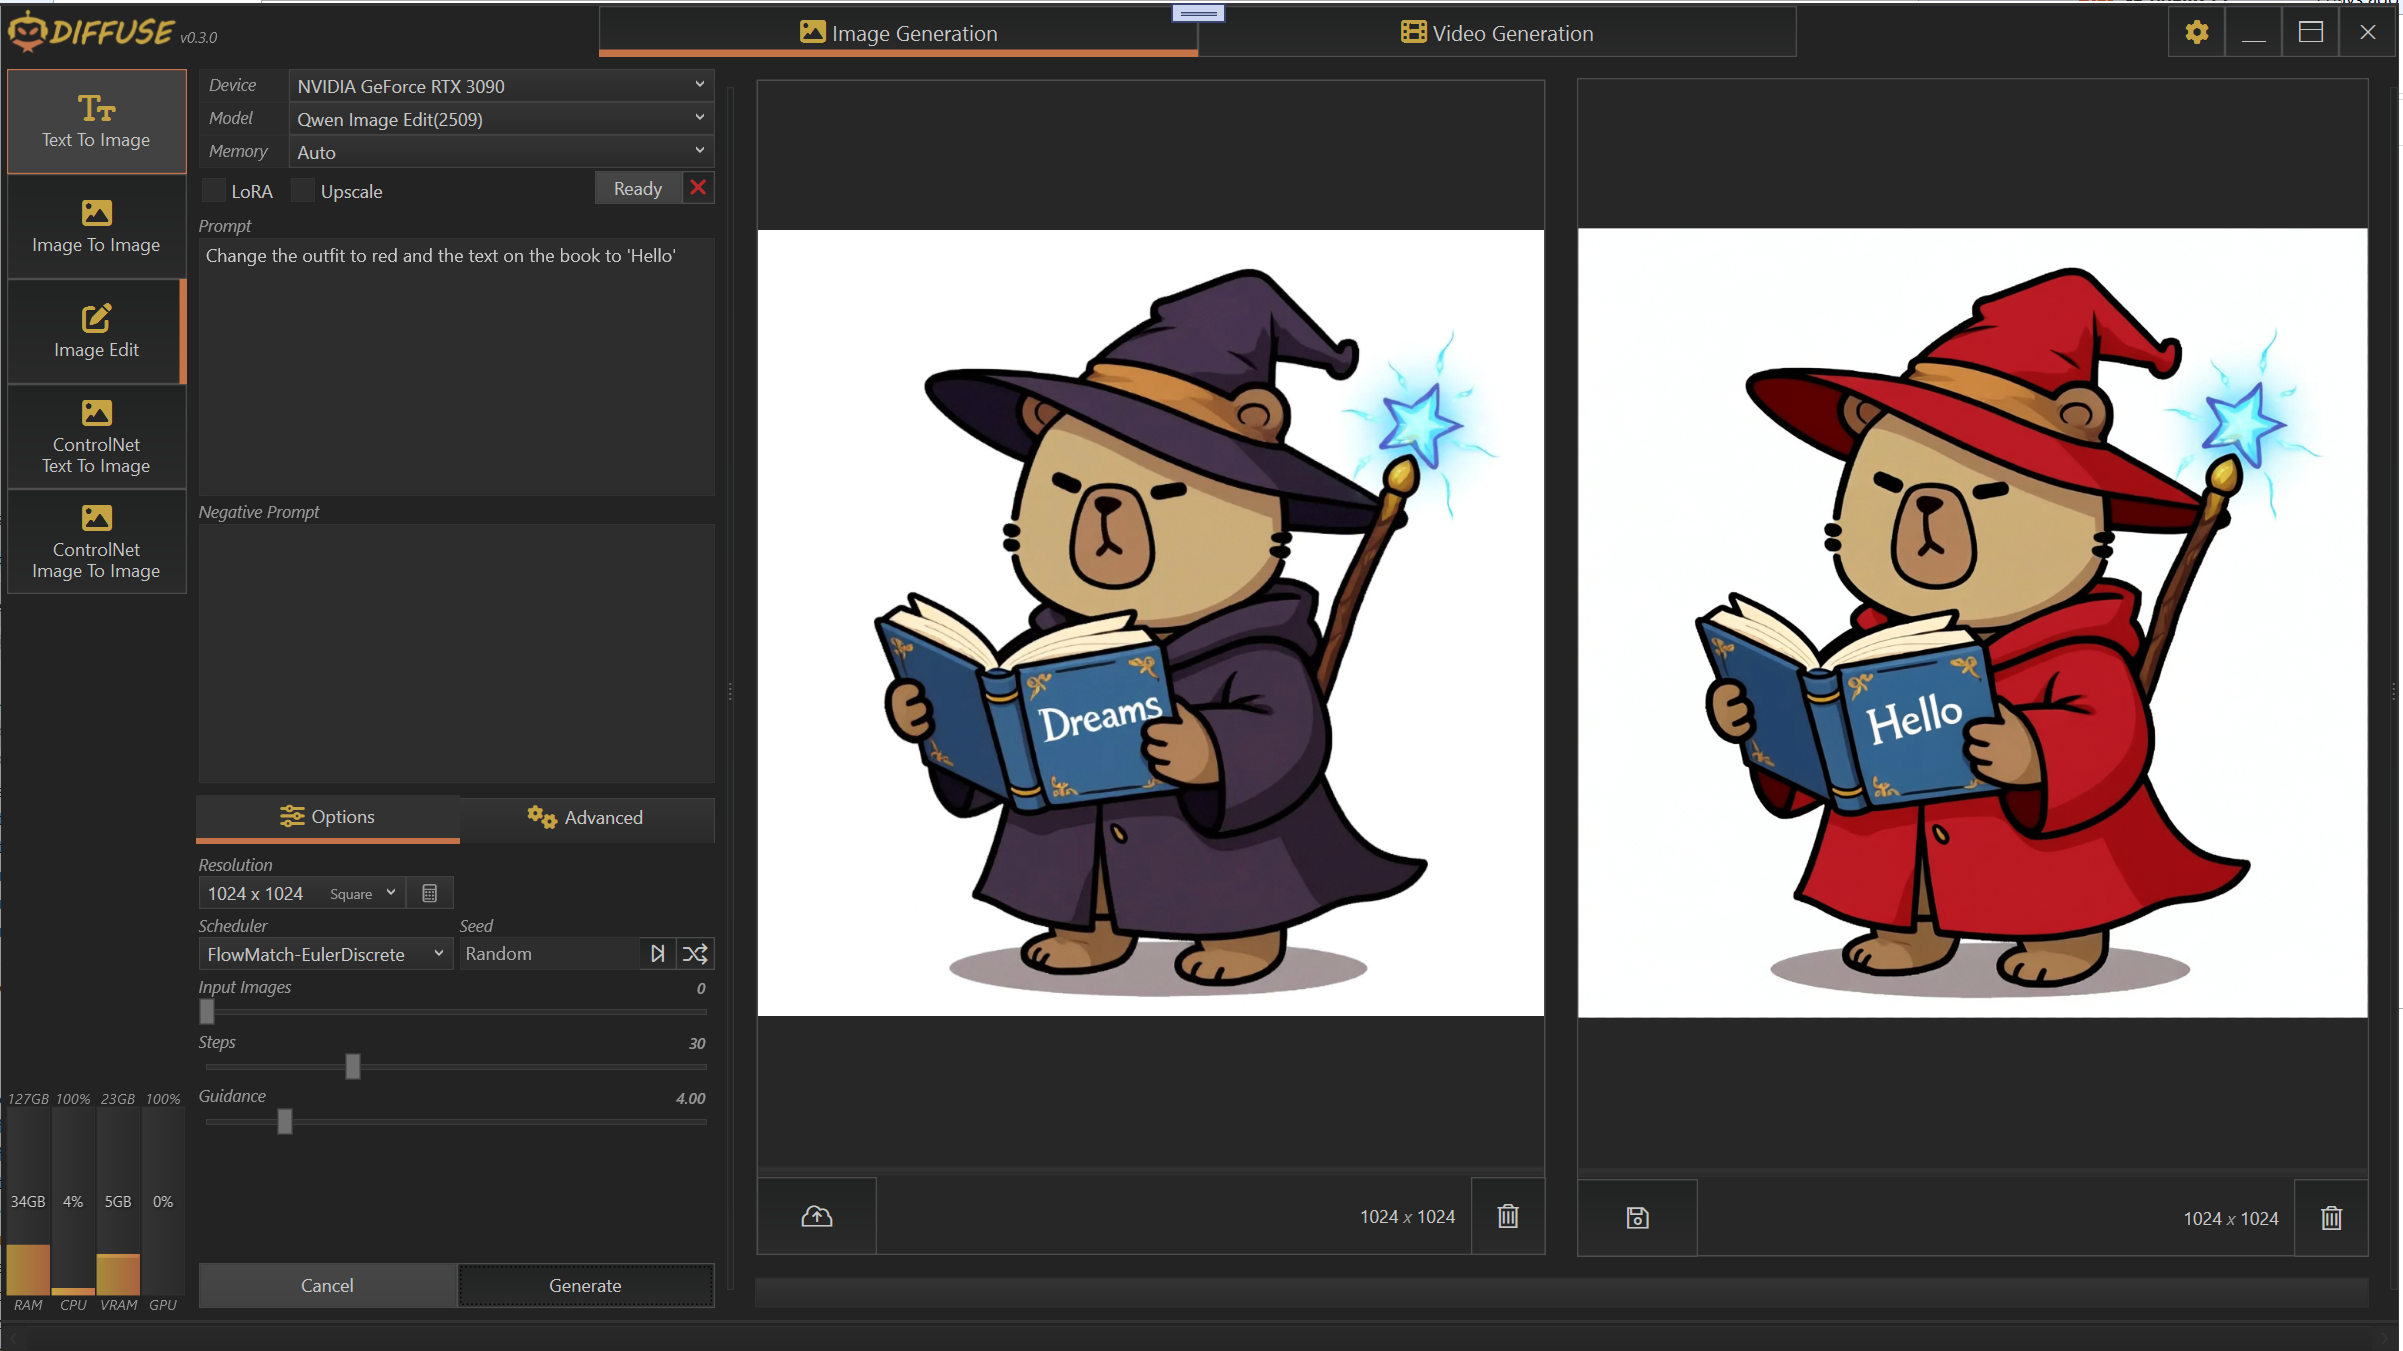Viewport: 2403px width, 1351px height.
Task: Save the generated image with disk icon
Action: click(x=1636, y=1217)
